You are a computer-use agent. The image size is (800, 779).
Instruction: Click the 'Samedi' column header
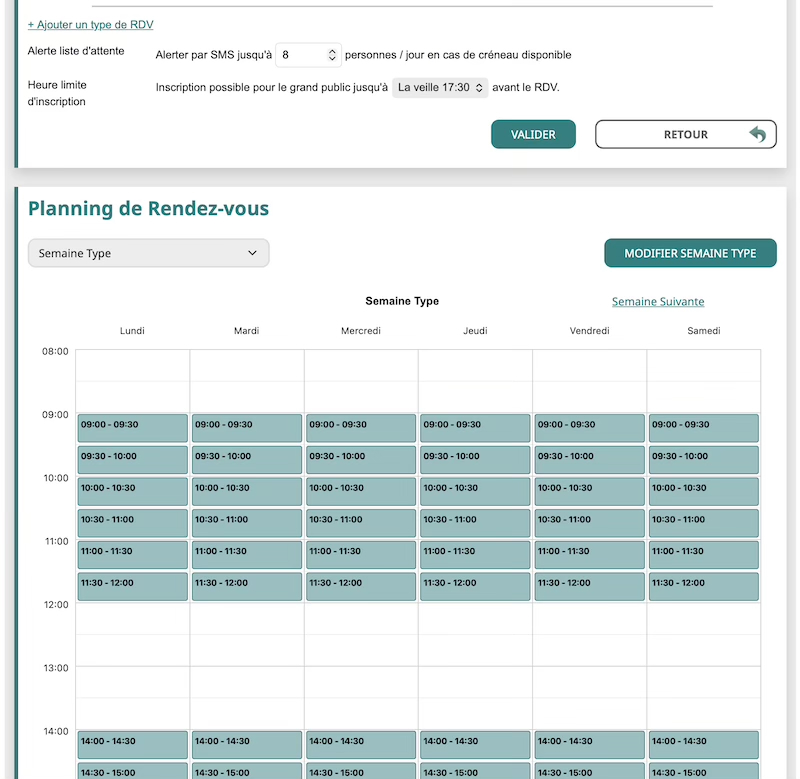704,331
